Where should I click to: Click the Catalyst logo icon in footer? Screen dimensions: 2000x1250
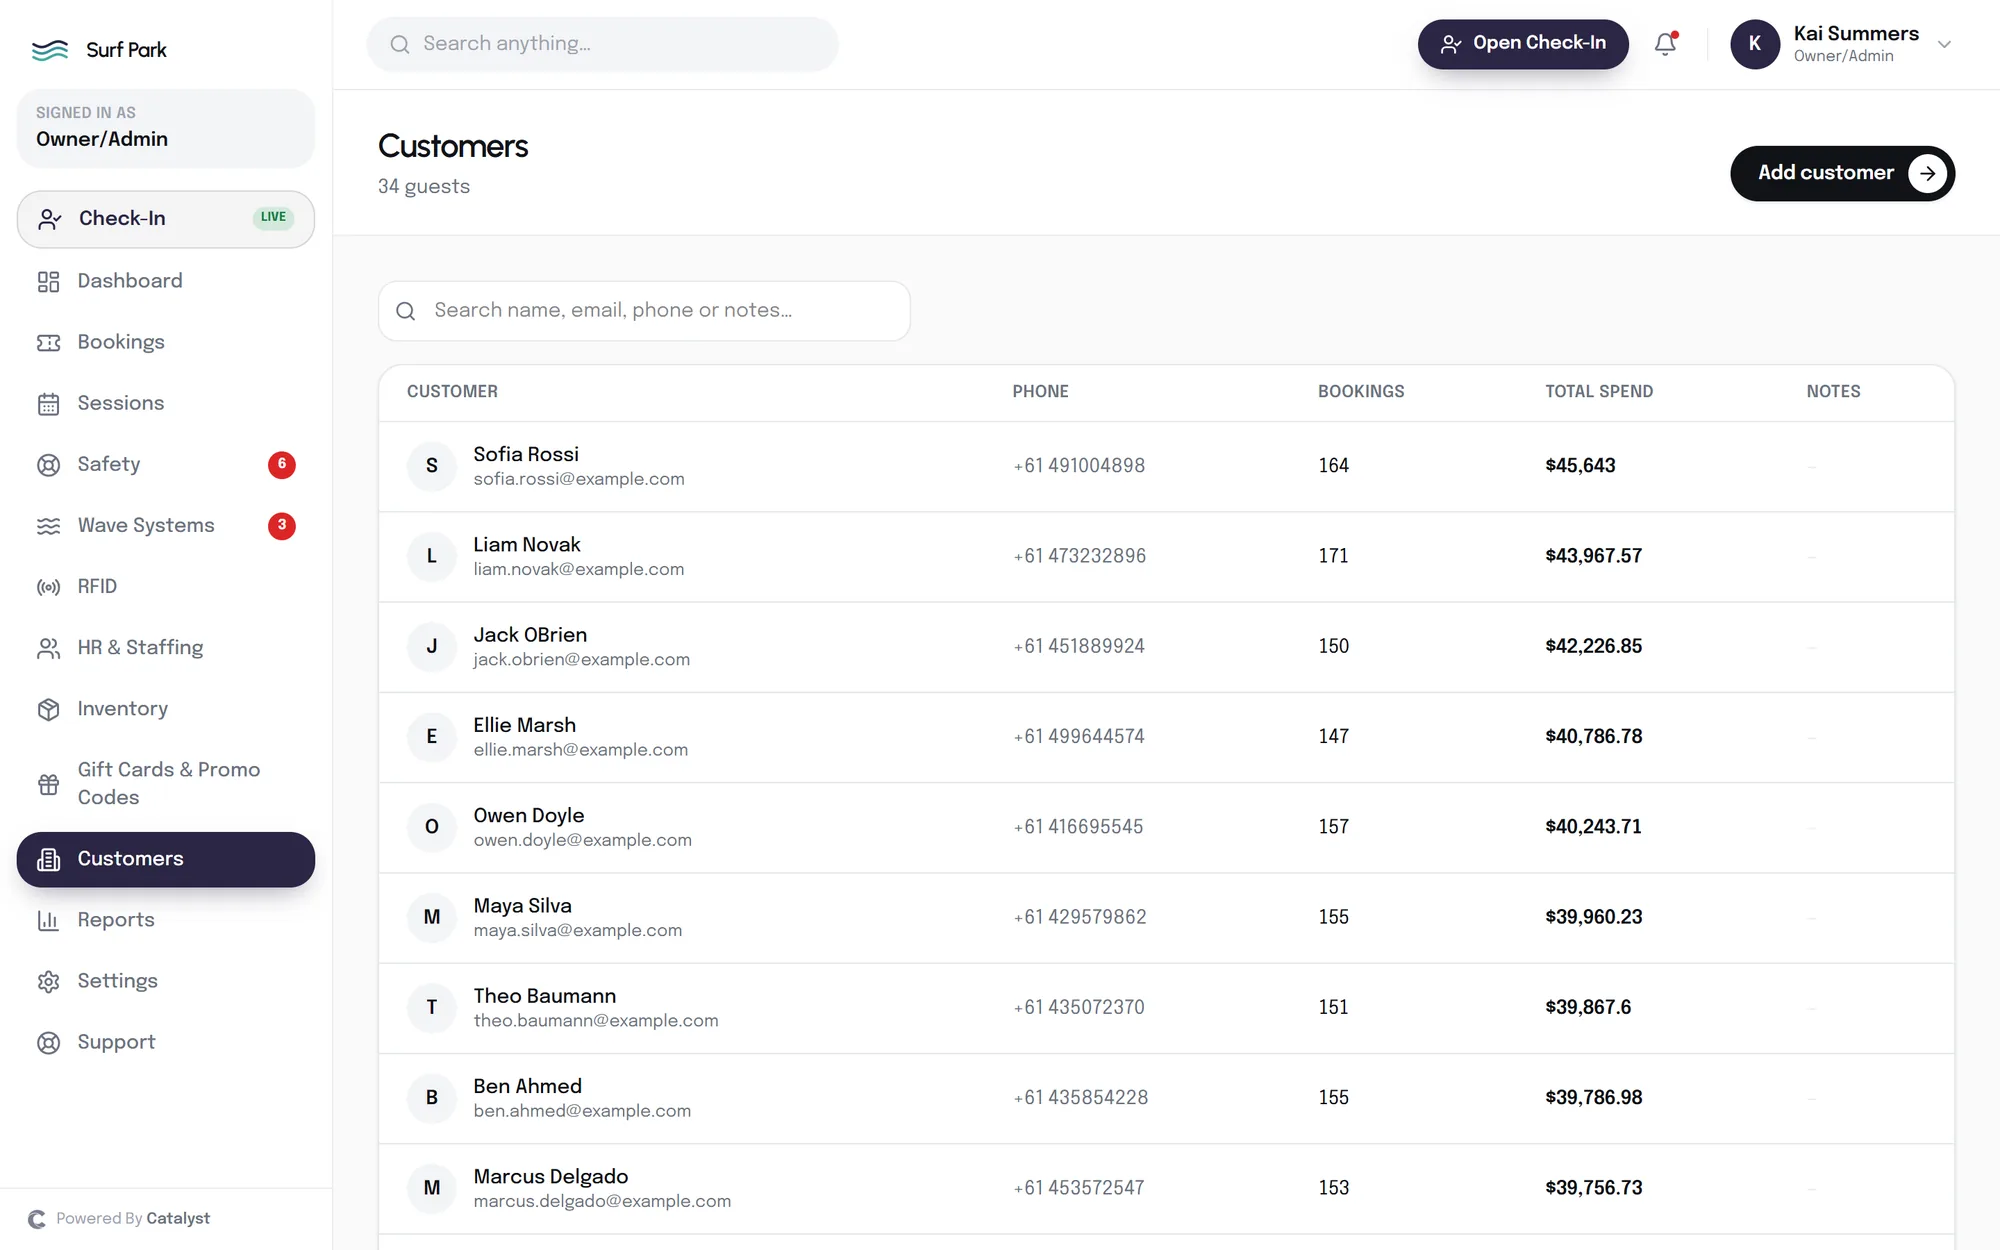(37, 1219)
